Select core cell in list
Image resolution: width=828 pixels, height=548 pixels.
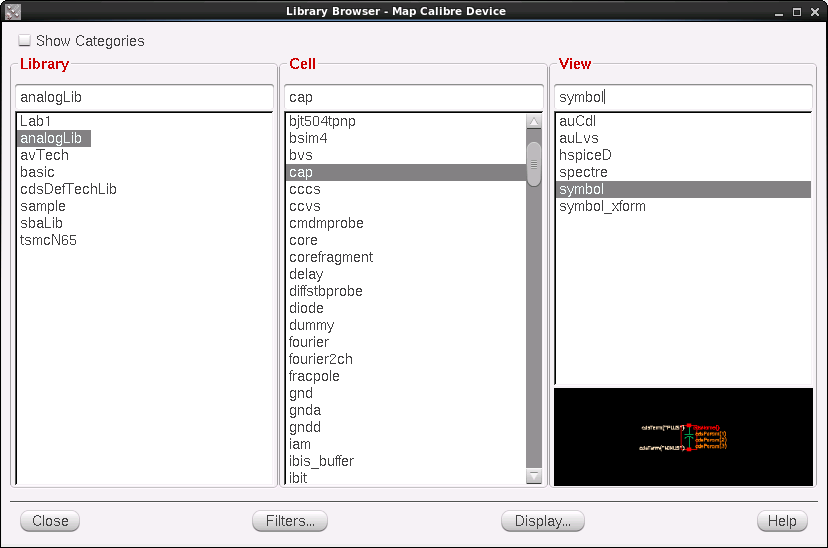[x=303, y=240]
